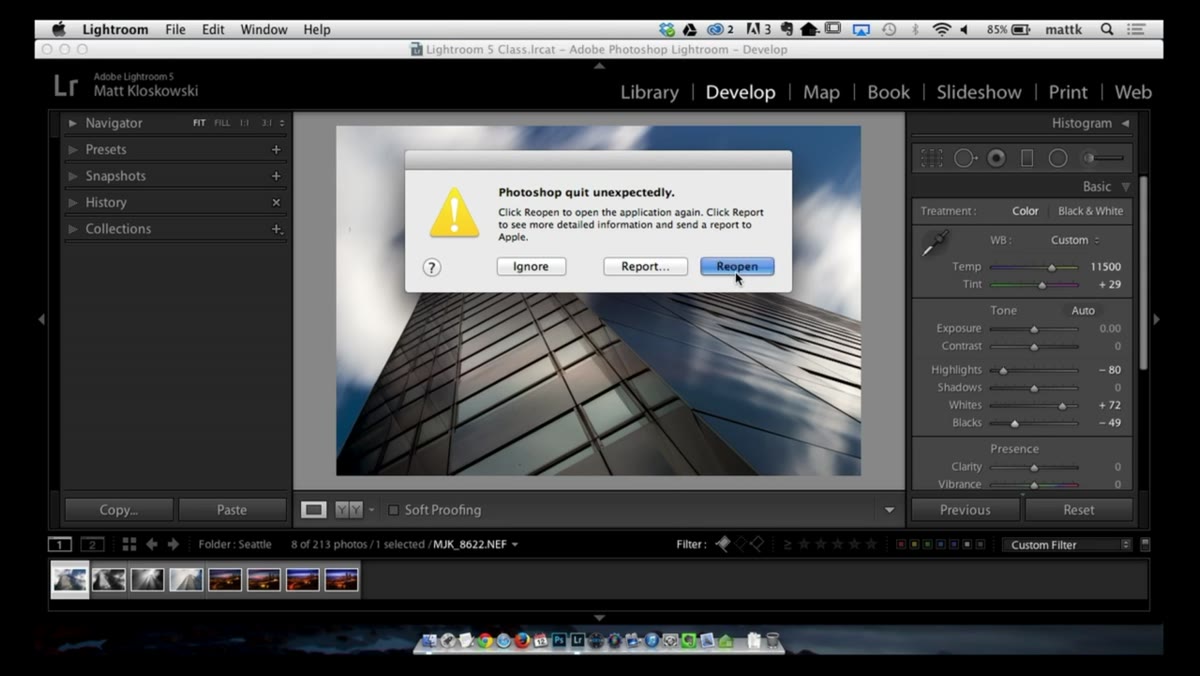Expand the Presets panel

73,149
